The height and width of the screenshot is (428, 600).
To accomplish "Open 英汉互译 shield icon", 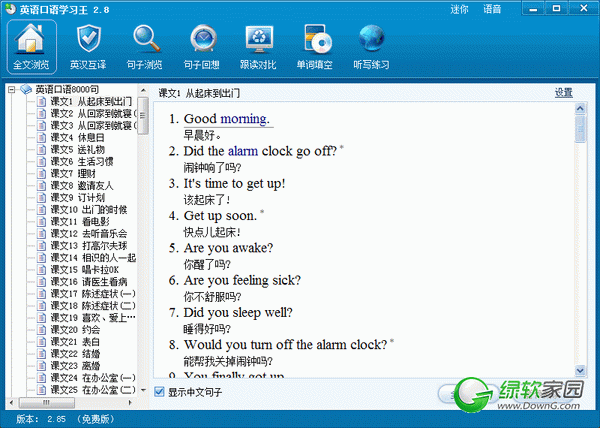I will click(88, 46).
